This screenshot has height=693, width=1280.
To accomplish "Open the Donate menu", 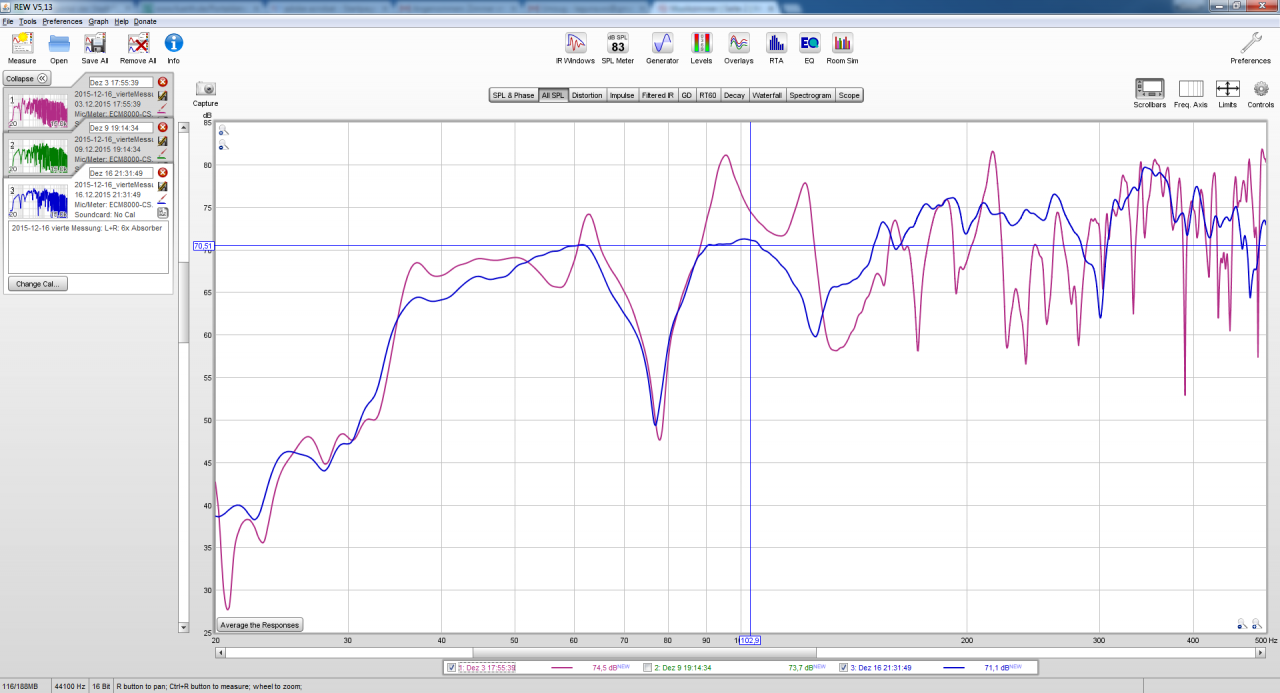I will point(146,21).
